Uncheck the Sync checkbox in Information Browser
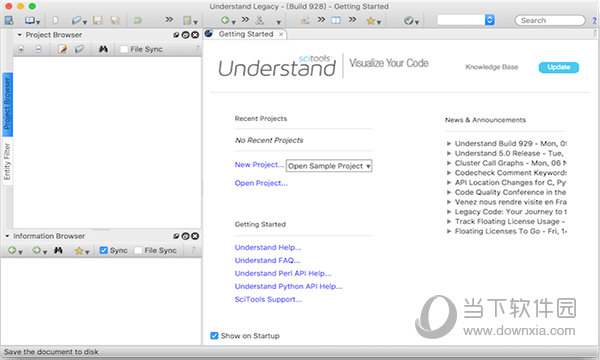This screenshot has width=600, height=360. click(103, 250)
